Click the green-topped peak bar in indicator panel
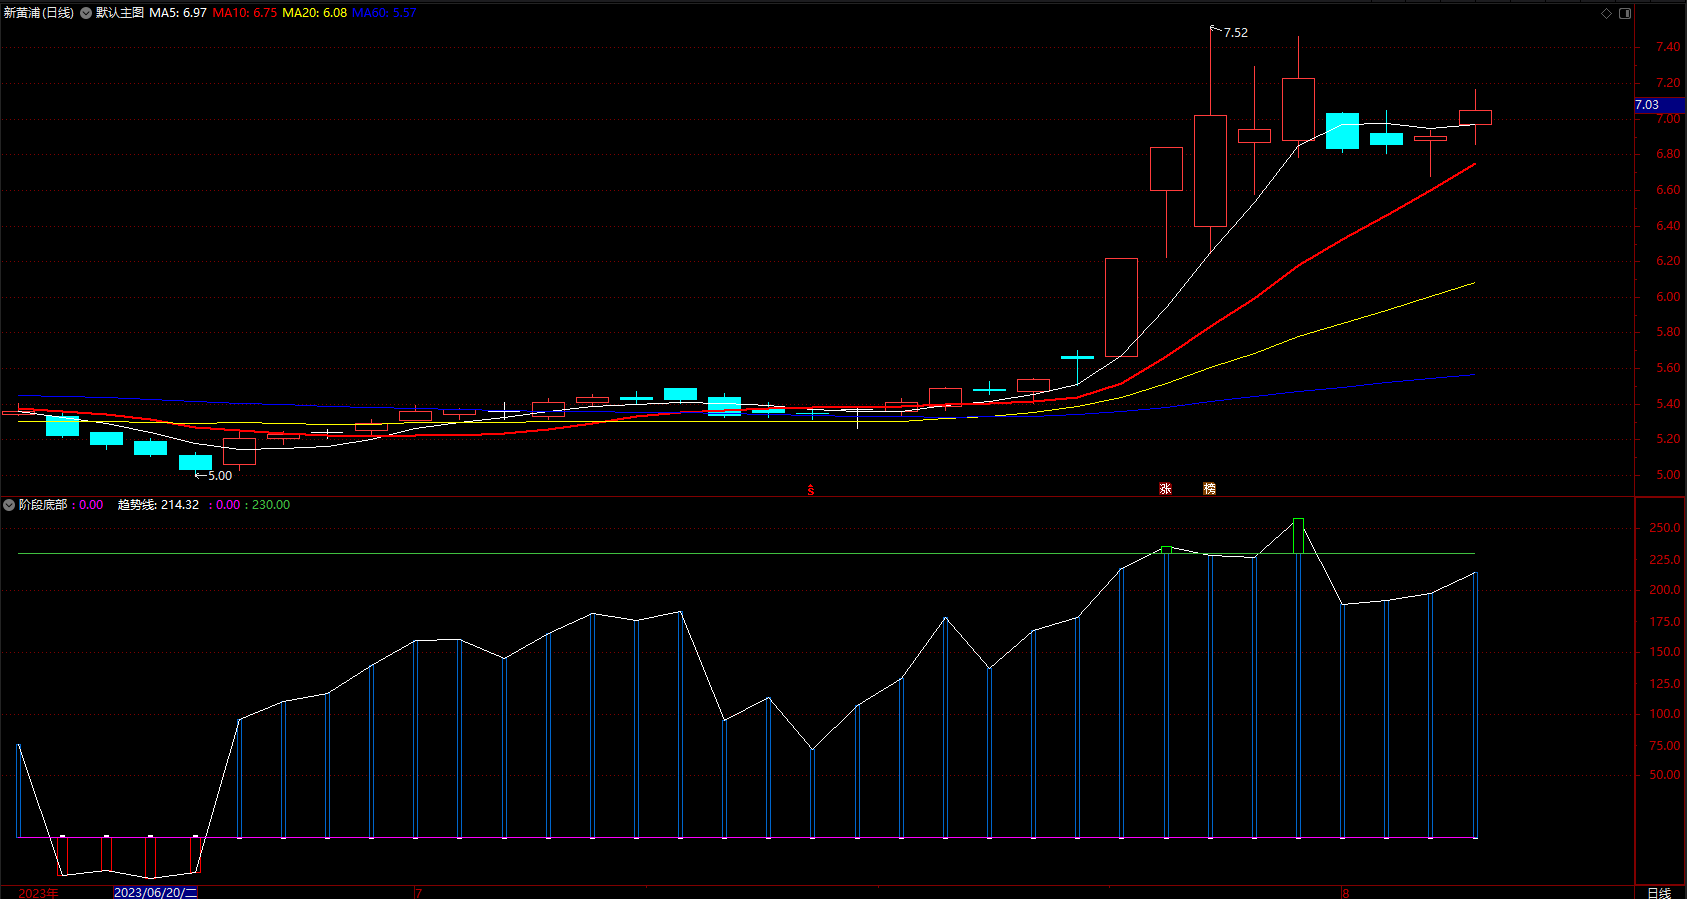Viewport: 1687px width, 899px height. point(1298,536)
